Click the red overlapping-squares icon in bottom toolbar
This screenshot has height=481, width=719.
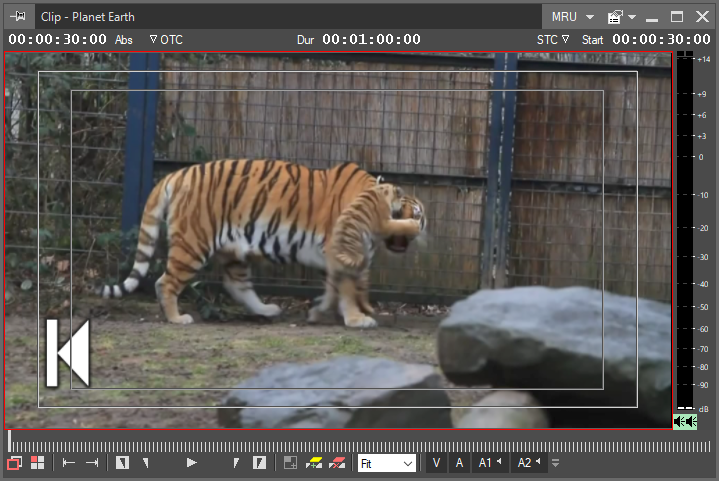click(x=15, y=463)
